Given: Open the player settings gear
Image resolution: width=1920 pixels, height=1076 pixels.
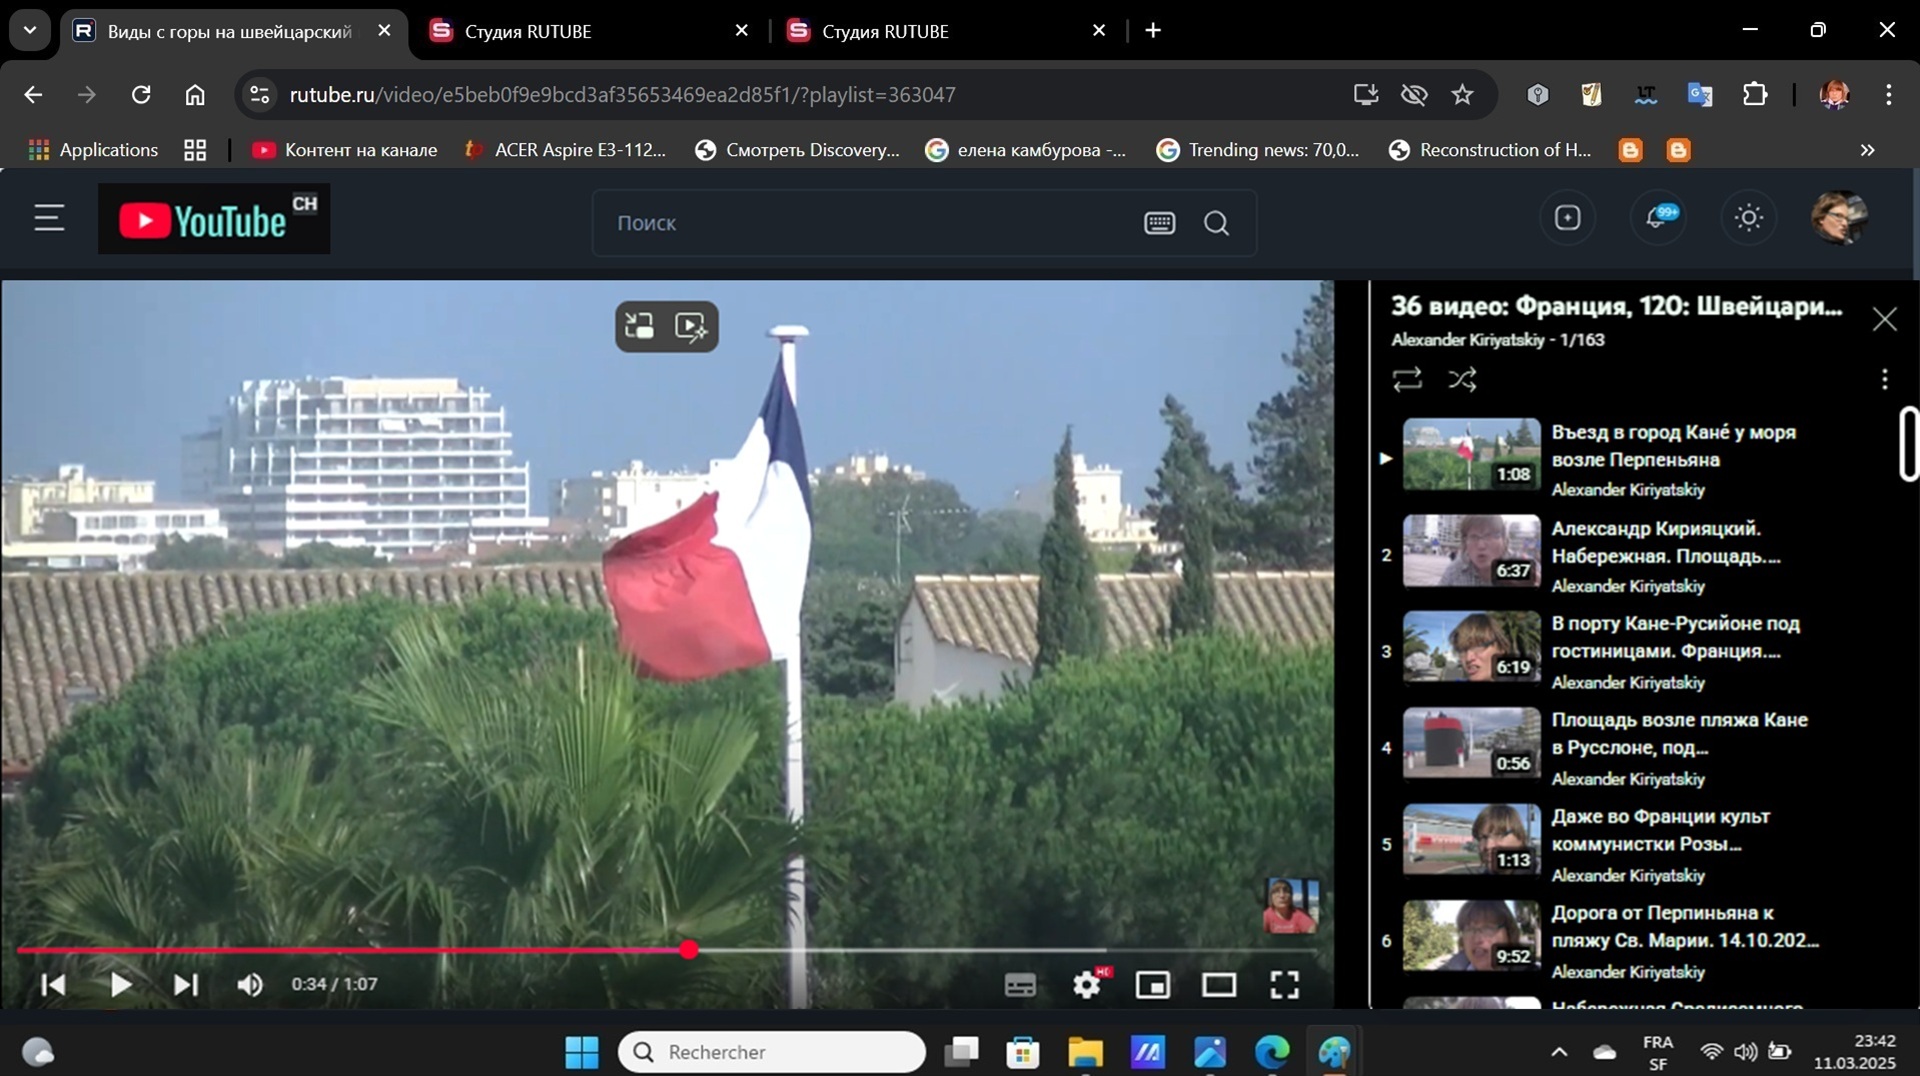Looking at the screenshot, I should pos(1087,985).
